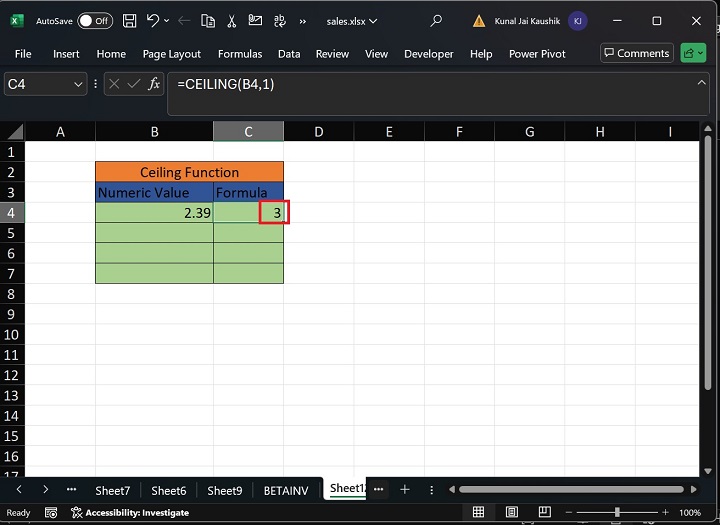Switch to Page Break Preview icon
Screen dimensions: 720x525
coord(545,512)
